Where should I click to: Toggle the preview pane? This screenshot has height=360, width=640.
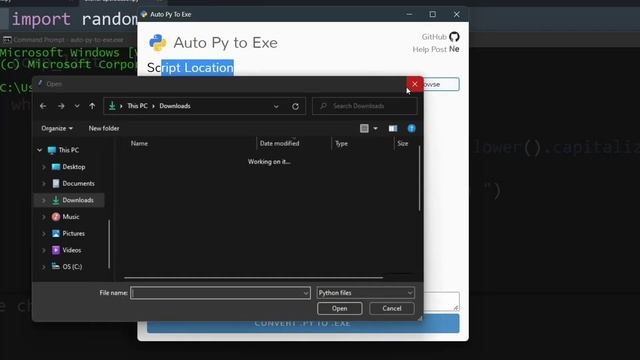(x=393, y=129)
